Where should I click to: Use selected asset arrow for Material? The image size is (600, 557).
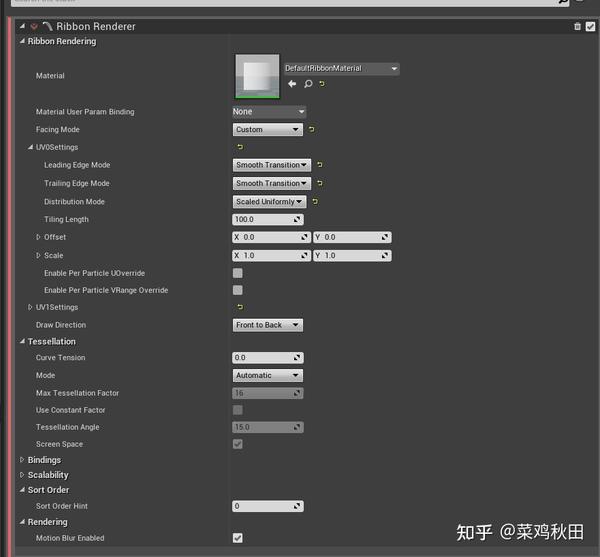point(292,83)
